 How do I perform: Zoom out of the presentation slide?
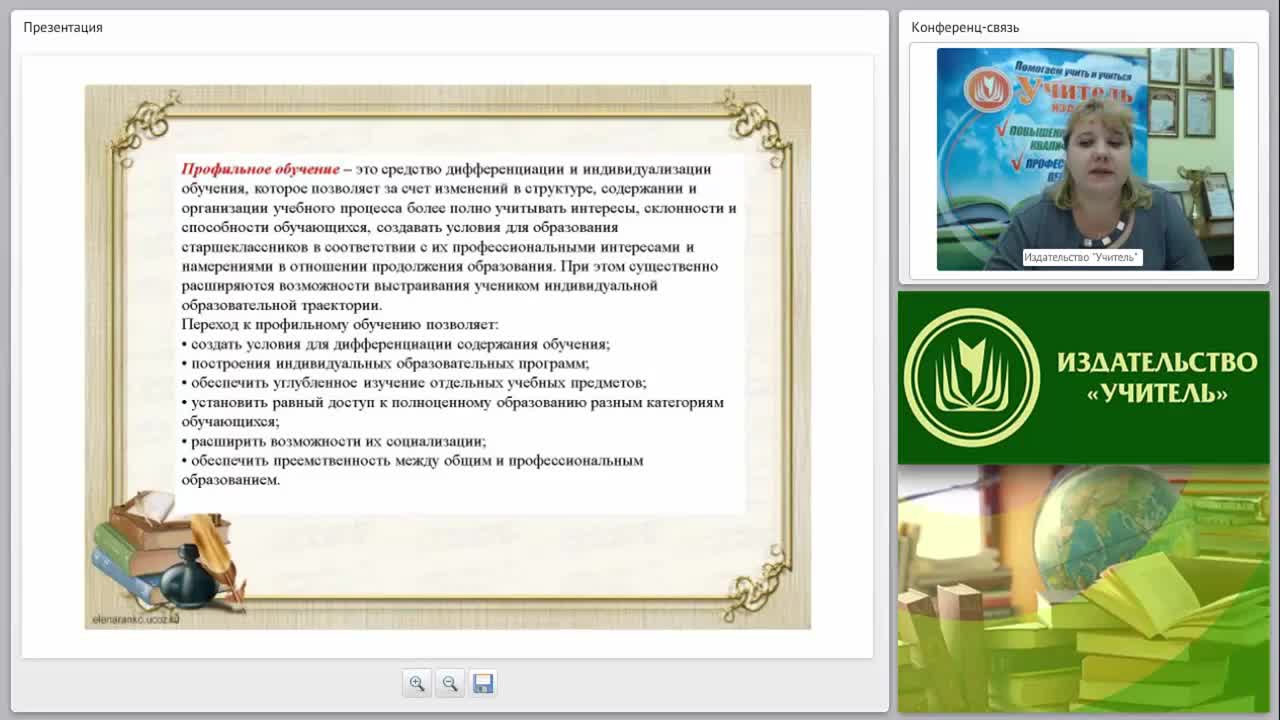point(450,683)
